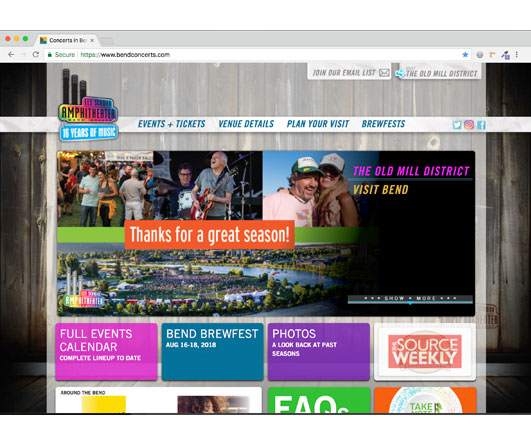Click The Old Mill District slideshow link

tap(411, 171)
